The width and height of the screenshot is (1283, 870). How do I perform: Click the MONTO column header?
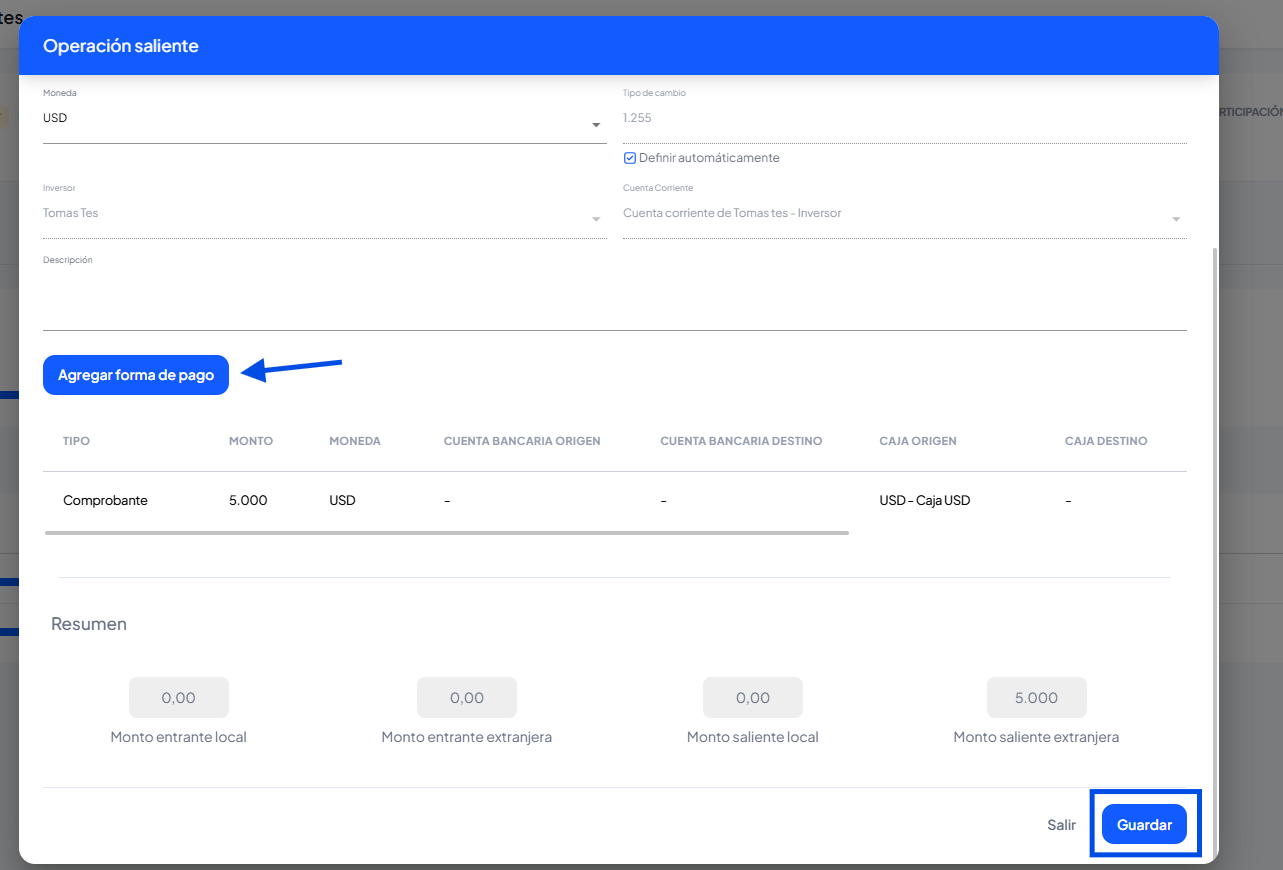(x=250, y=441)
